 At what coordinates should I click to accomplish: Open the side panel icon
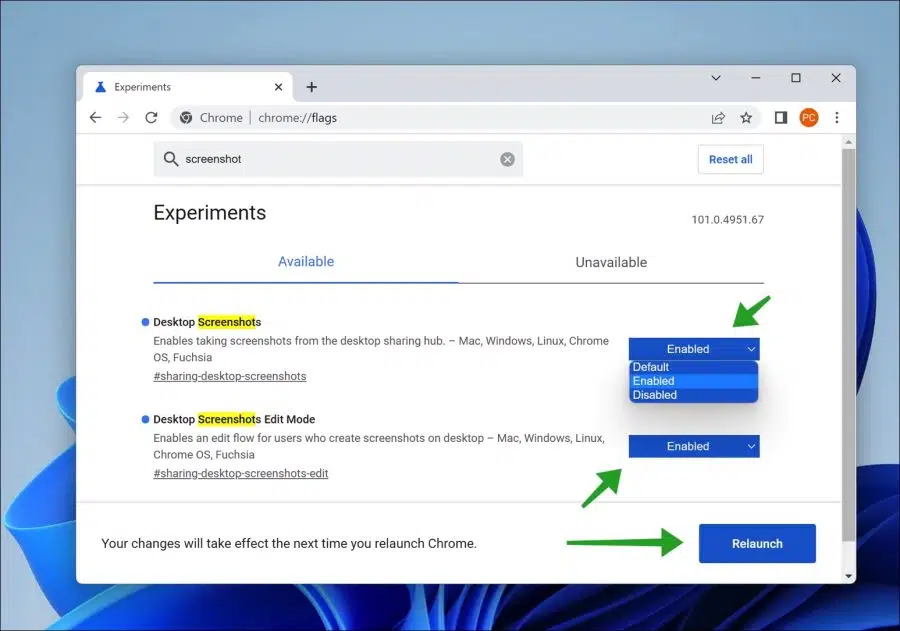coord(781,118)
